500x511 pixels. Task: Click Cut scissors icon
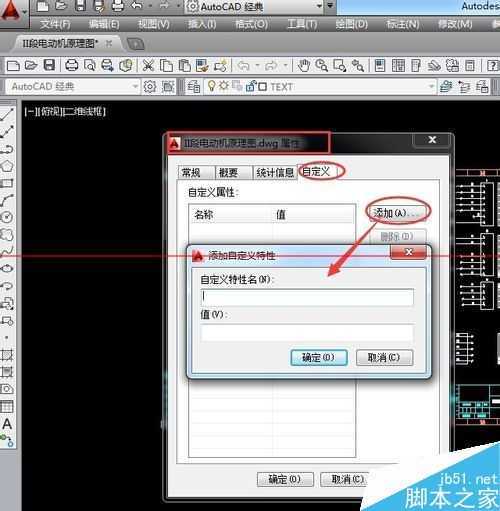[148, 65]
